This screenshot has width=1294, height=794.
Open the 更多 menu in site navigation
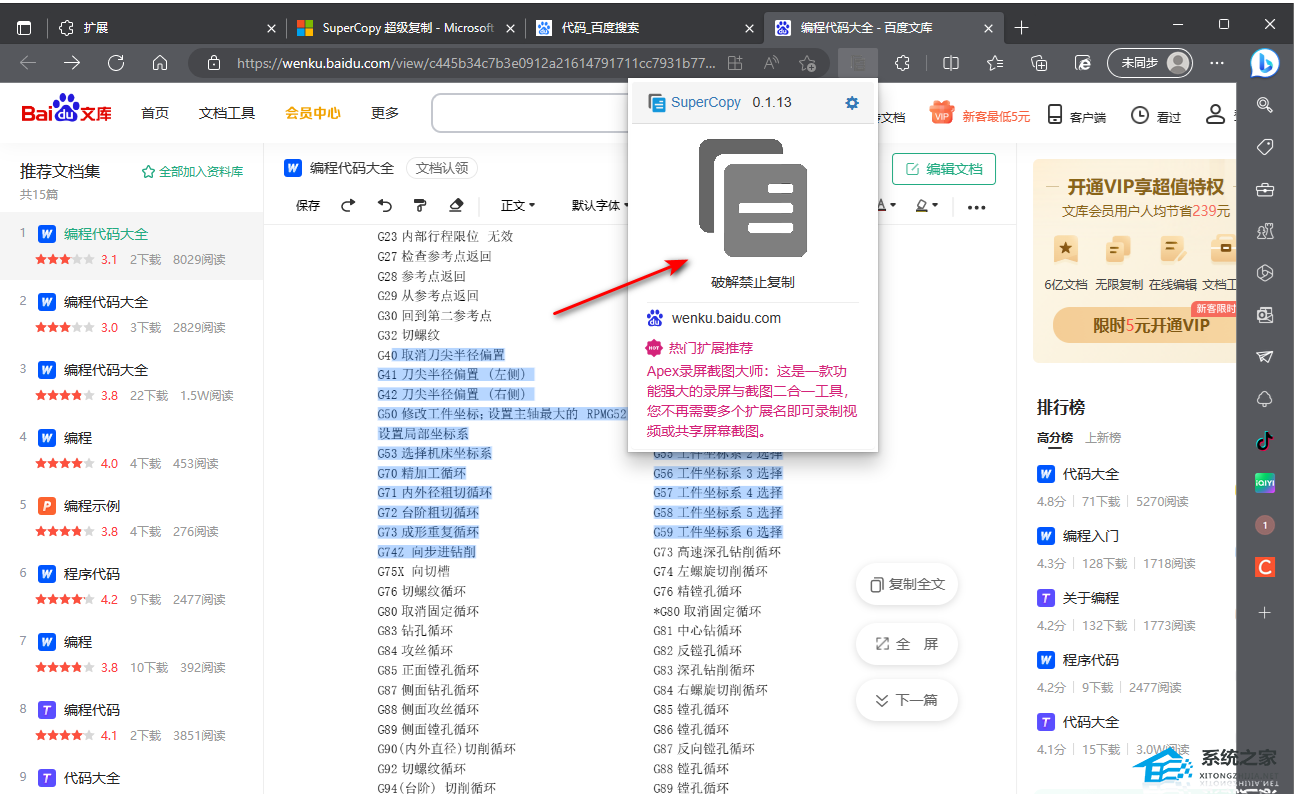(x=385, y=113)
